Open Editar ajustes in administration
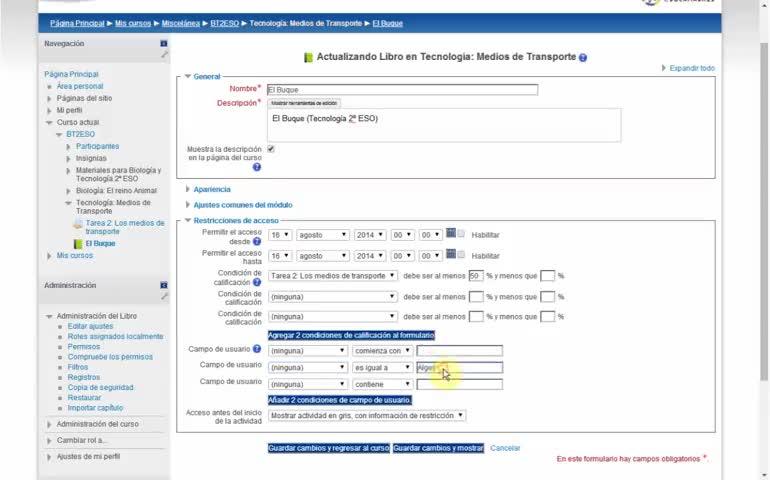The width and height of the screenshot is (770, 480). point(90,326)
